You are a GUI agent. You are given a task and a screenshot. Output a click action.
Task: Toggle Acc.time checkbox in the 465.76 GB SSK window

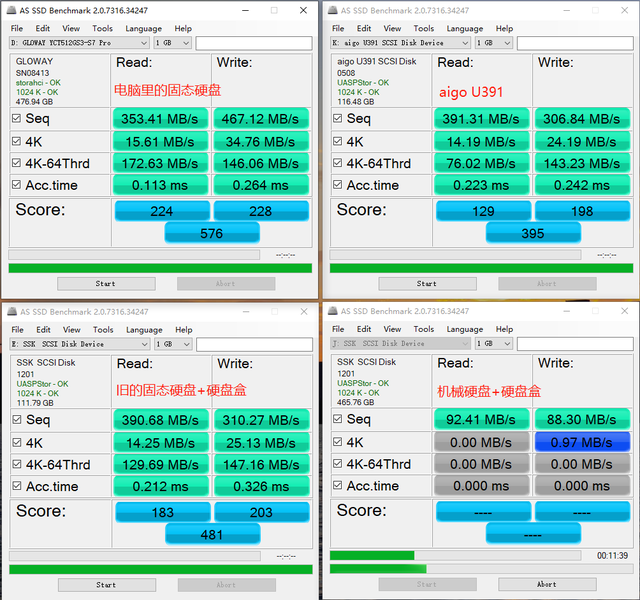tap(337, 485)
